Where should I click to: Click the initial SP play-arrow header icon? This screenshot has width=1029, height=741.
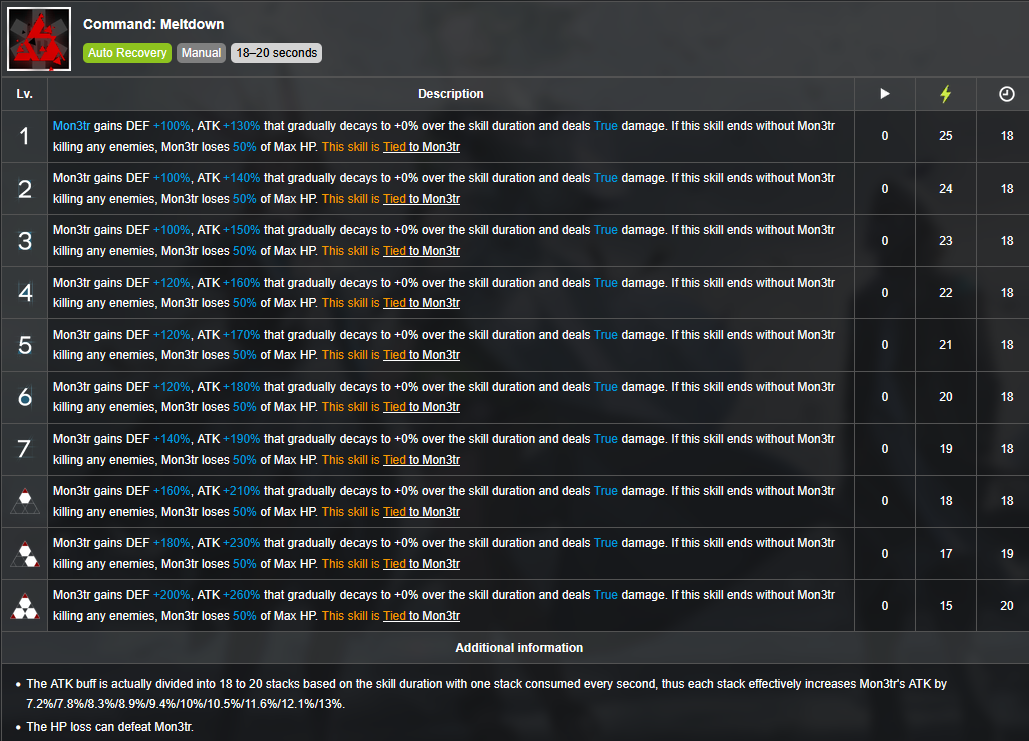point(885,94)
